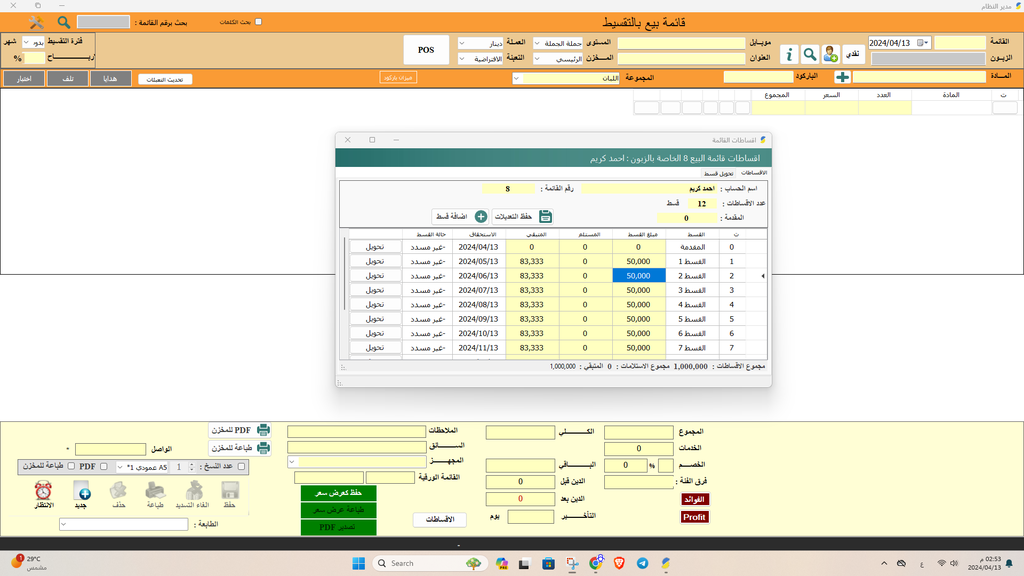Click the green add installment plus icon
Image resolution: width=1024 pixels, height=576 pixels.
coord(481,216)
